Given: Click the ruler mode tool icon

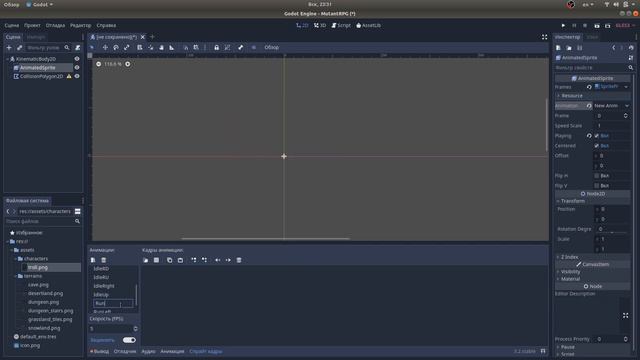Looking at the screenshot, I should [172, 48].
